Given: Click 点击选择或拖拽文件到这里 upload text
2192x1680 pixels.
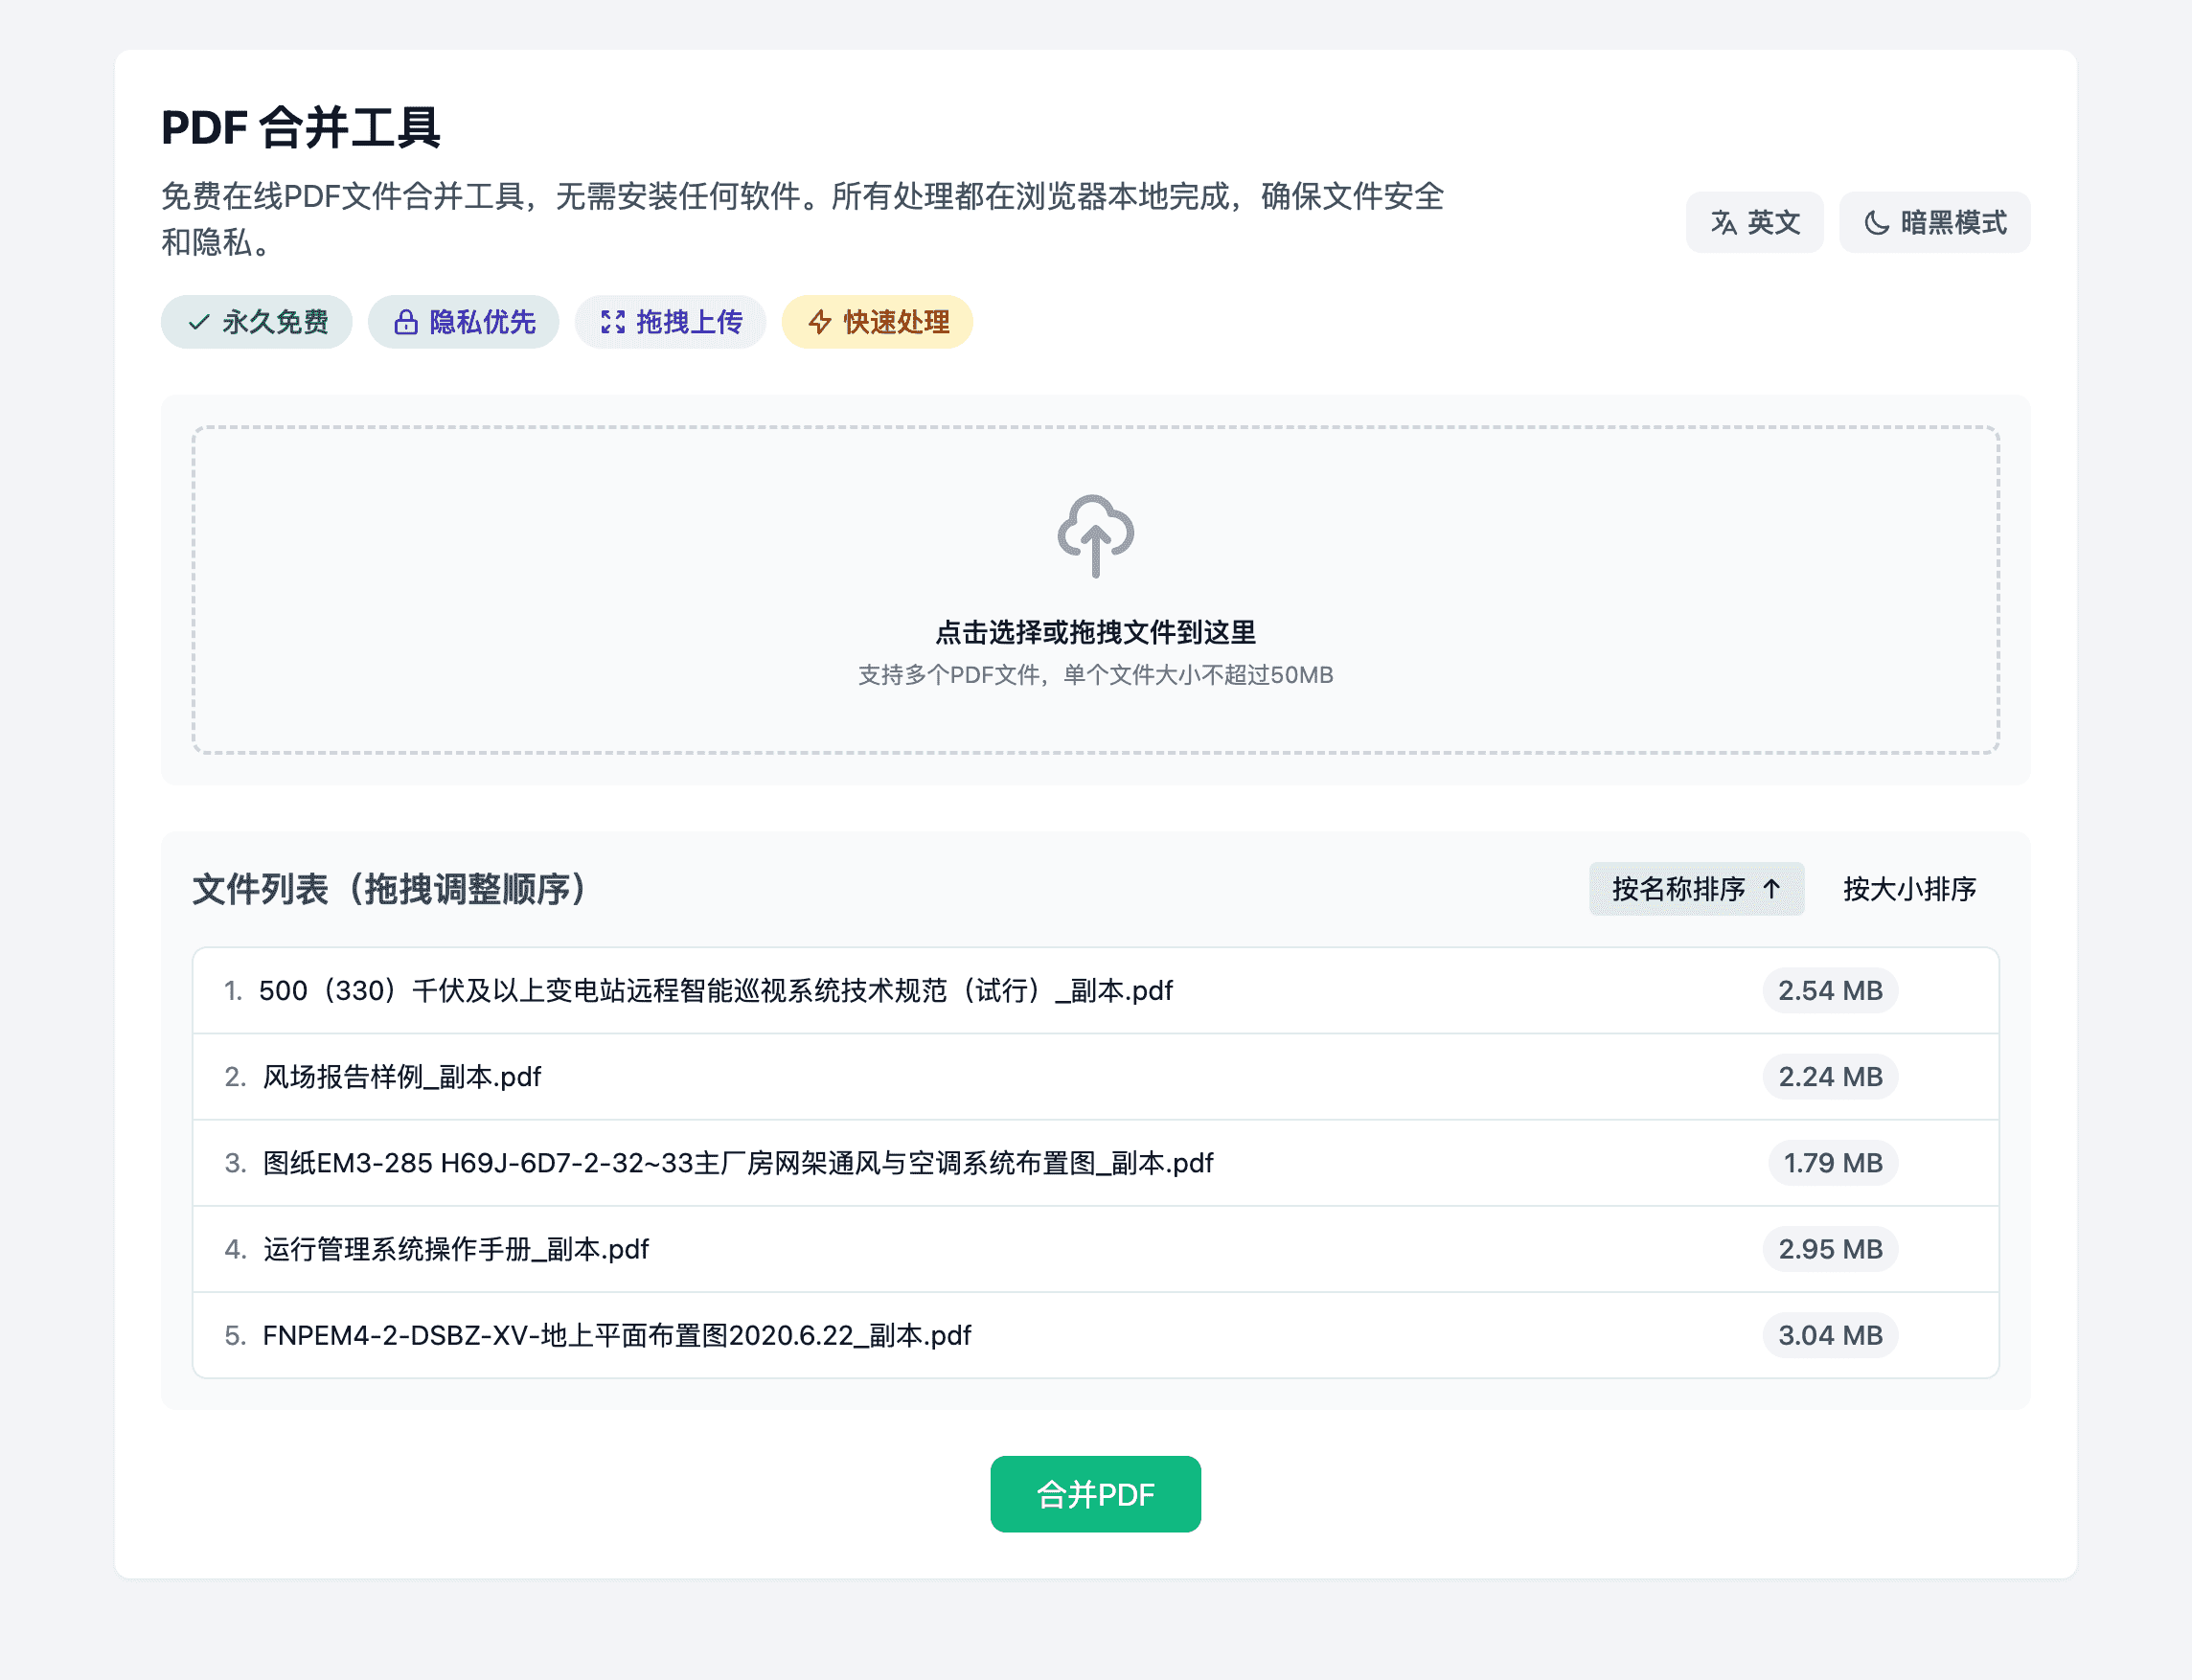Looking at the screenshot, I should click(x=1095, y=632).
